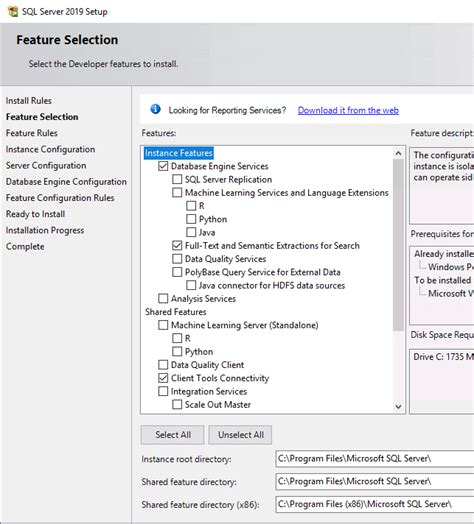Viewport: 474px width, 524px height.
Task: Click scrollbar down arrow in Features list
Action: click(398, 406)
